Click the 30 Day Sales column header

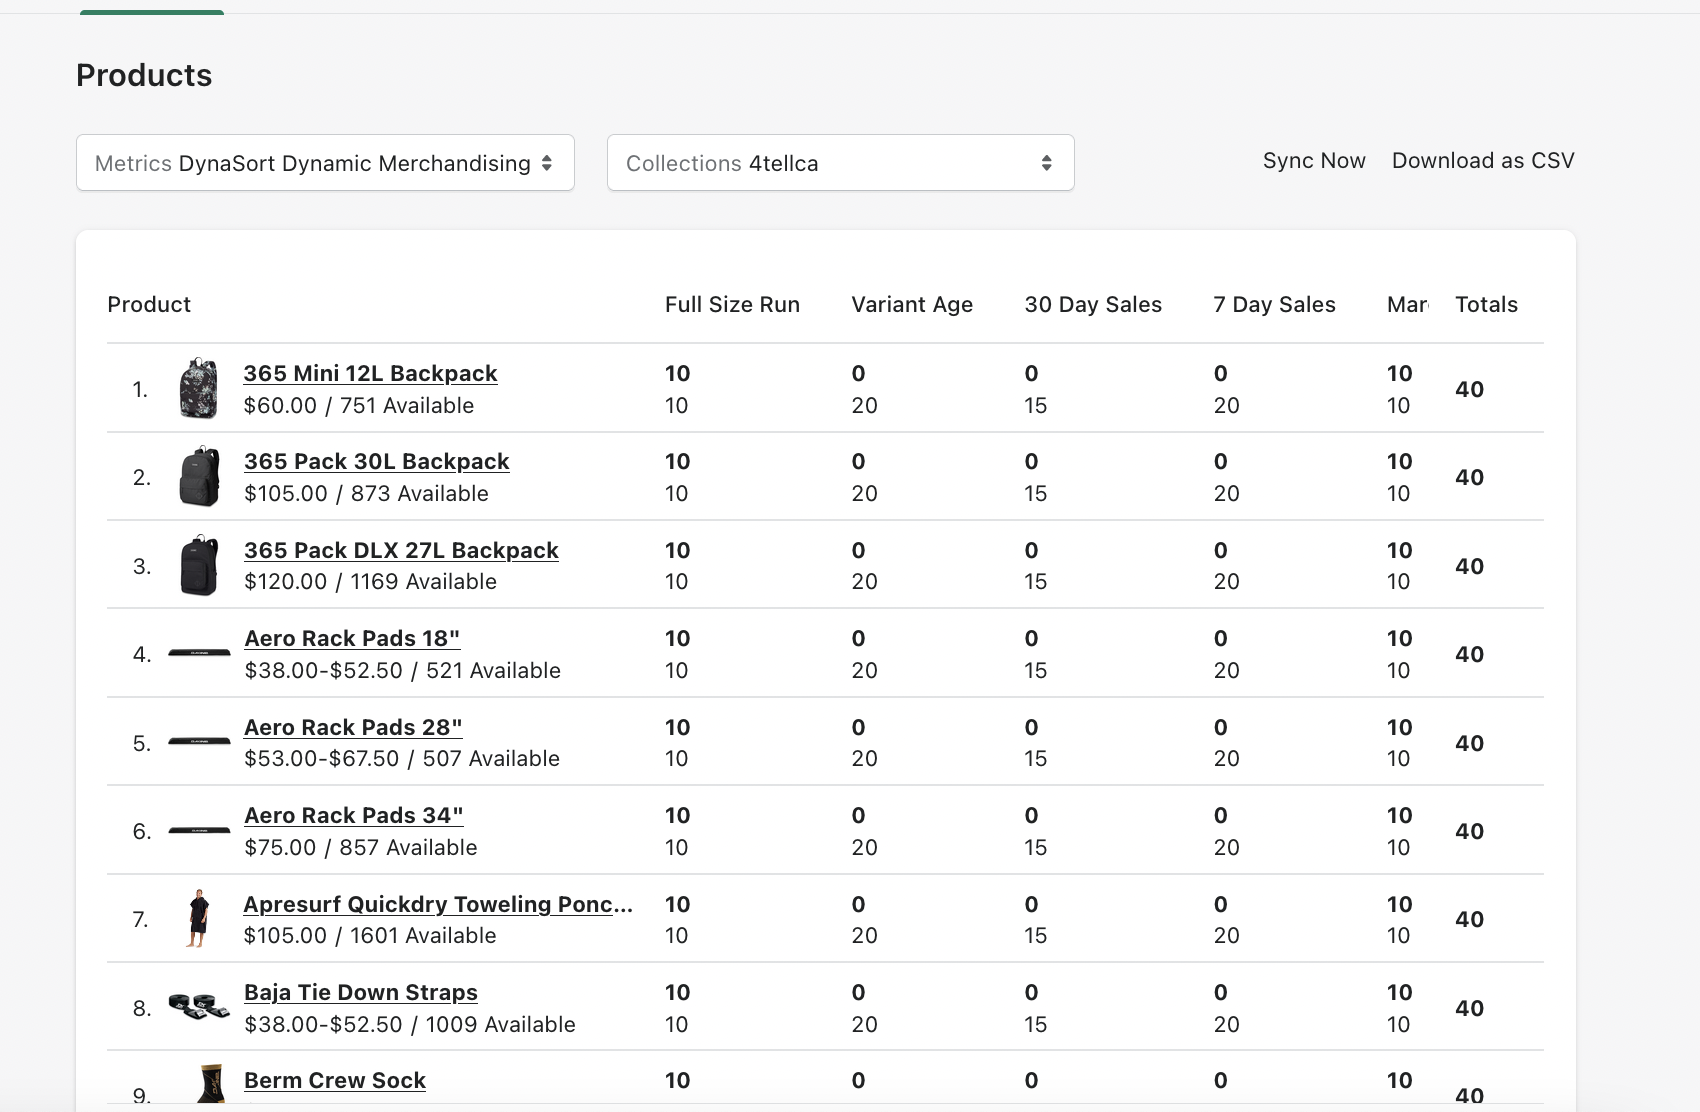pos(1093,305)
